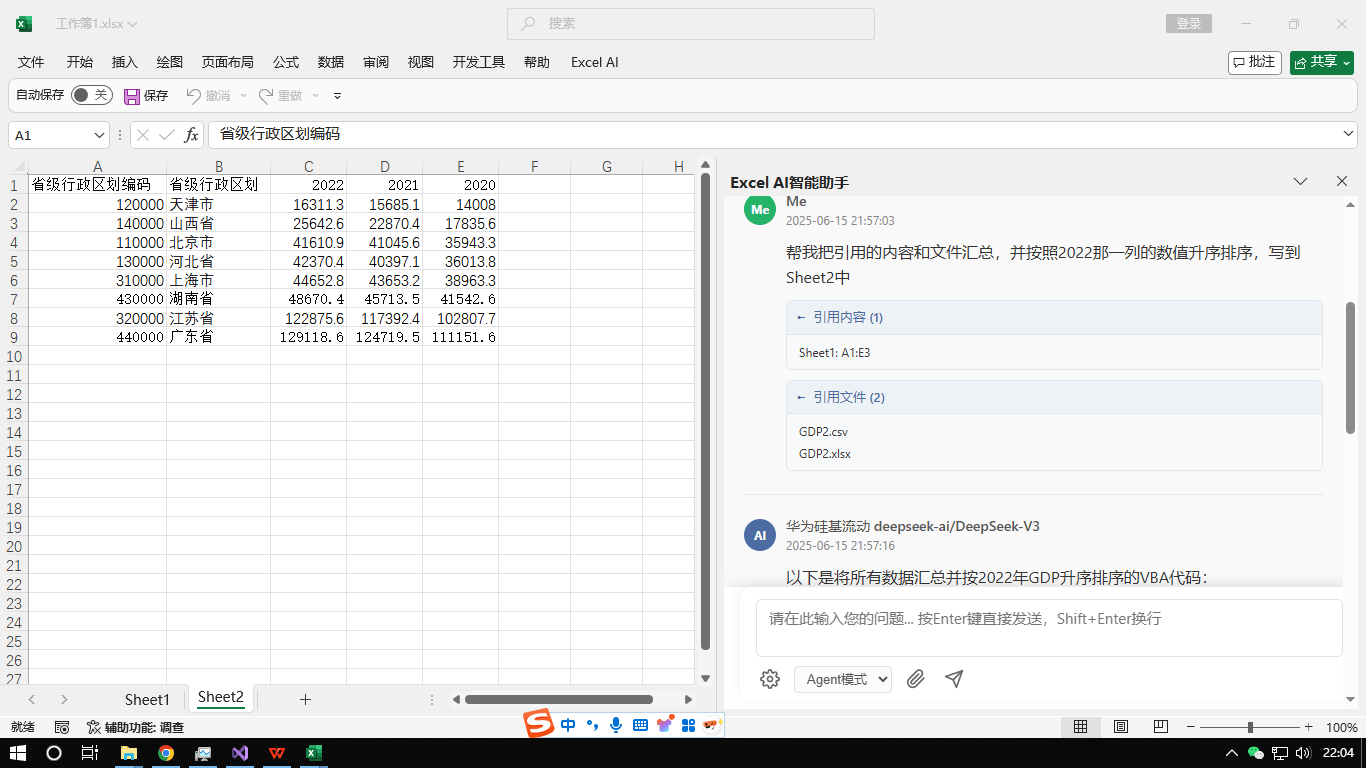Click the horizontal scrollbar thumb

(x=559, y=699)
